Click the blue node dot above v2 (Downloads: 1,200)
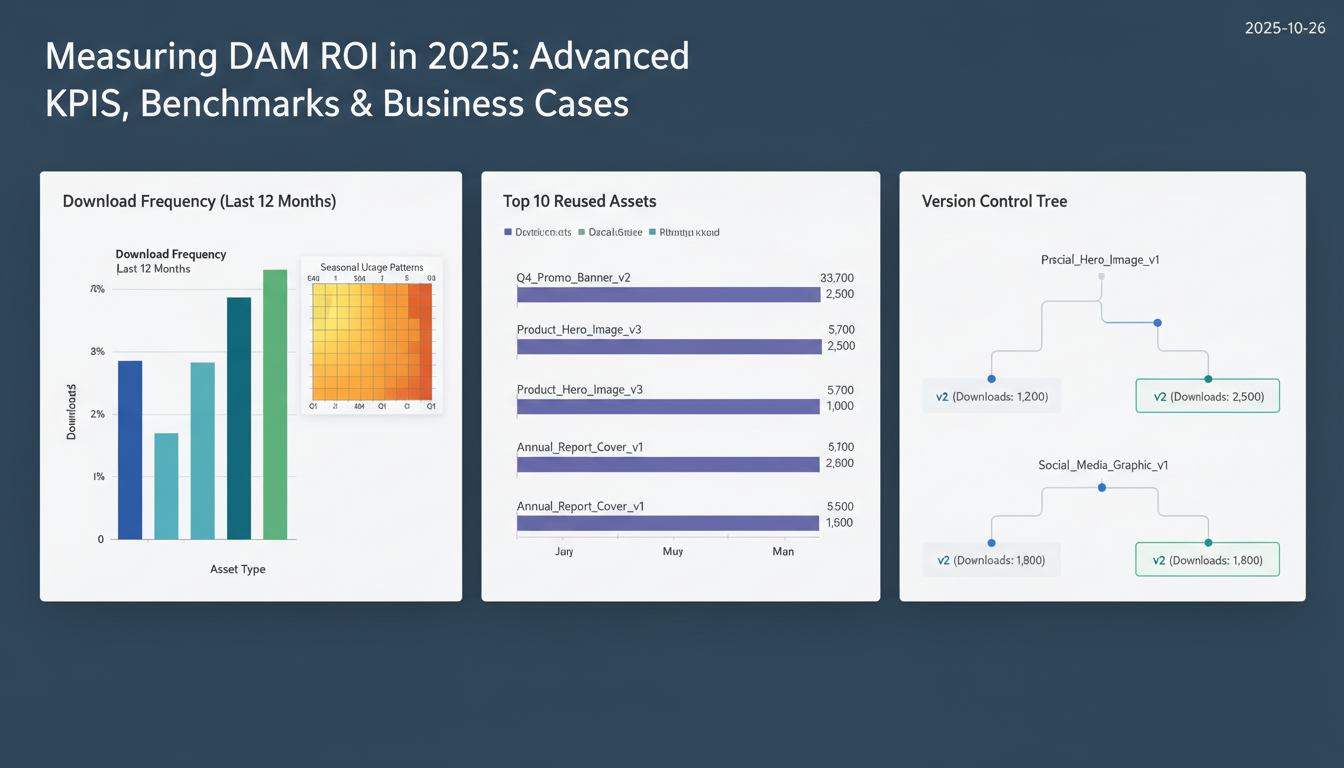Viewport: 1344px width, 768px height. (991, 378)
